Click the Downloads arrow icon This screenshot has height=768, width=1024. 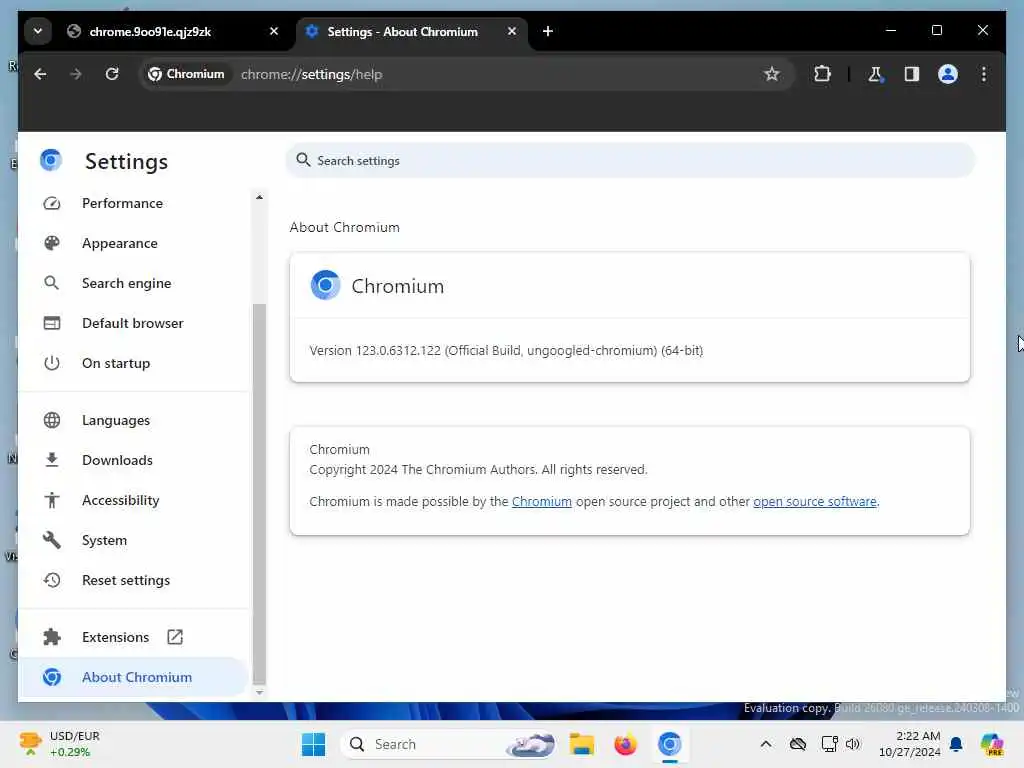52,460
